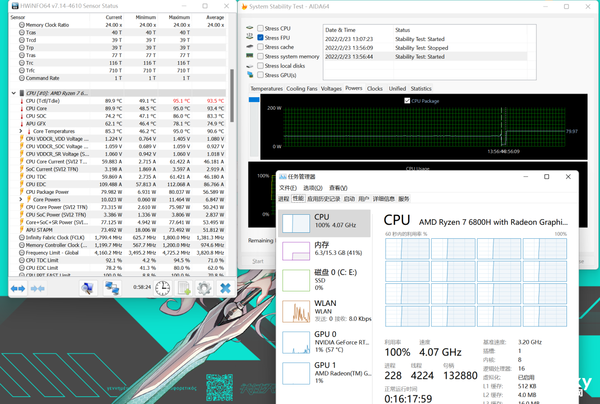The height and width of the screenshot is (404, 600).
Task: Click HWiNFO's magnifier-over-monitor toolbar icon
Action: [88, 288]
